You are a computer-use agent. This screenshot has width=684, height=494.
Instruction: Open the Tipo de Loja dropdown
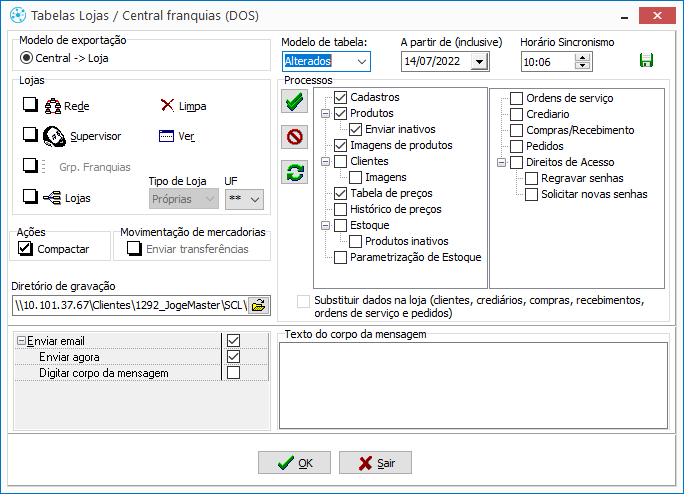pos(210,199)
